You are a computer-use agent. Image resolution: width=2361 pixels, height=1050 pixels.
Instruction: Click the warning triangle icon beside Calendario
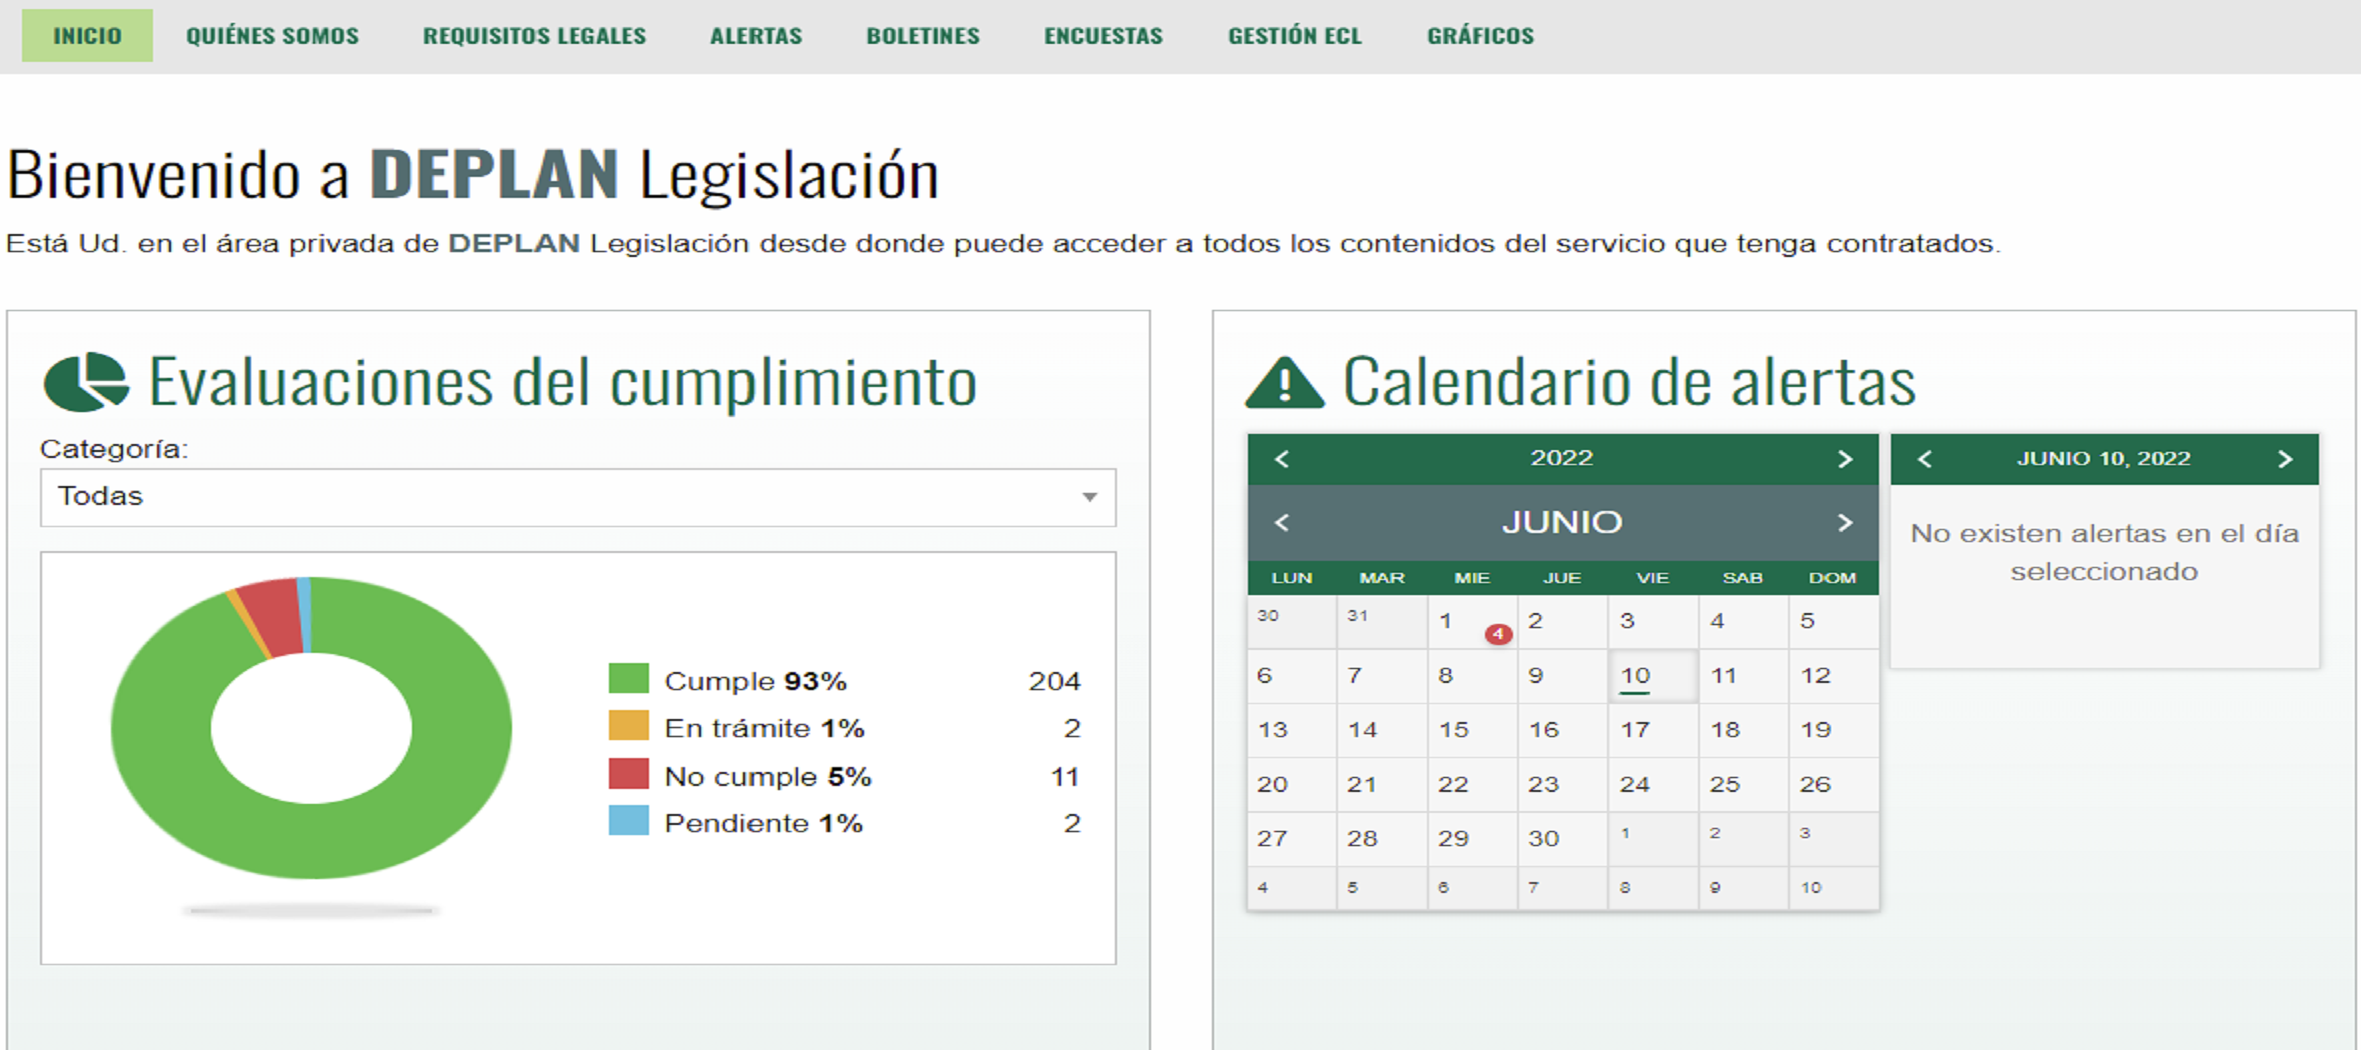click(1284, 382)
